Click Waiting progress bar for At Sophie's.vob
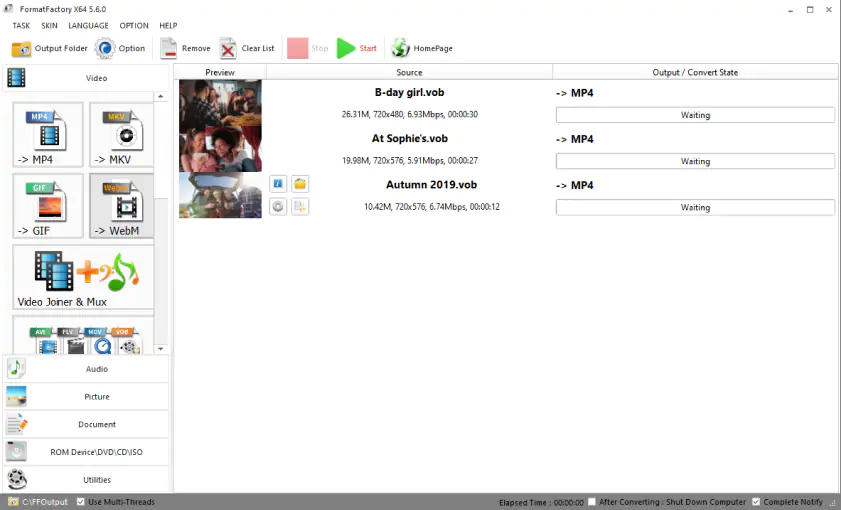Viewport: 841px width, 510px height. click(695, 161)
